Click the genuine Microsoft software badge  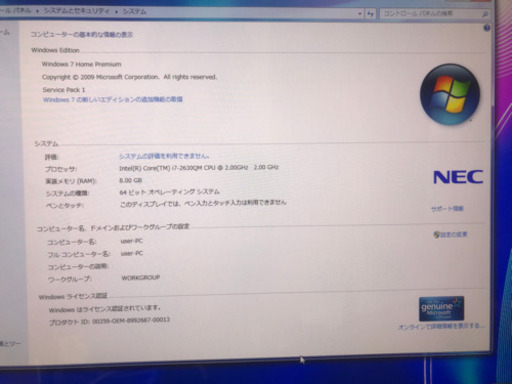pos(441,308)
